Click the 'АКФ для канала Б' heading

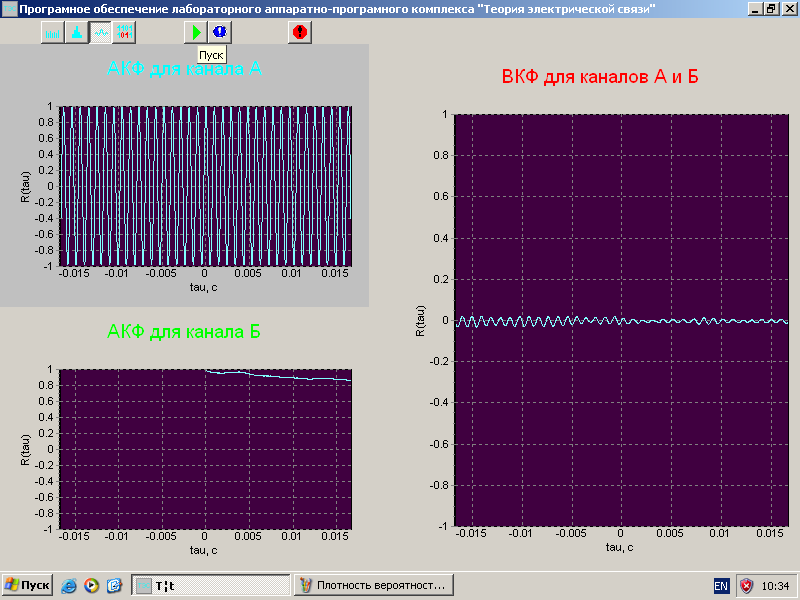[x=184, y=332]
